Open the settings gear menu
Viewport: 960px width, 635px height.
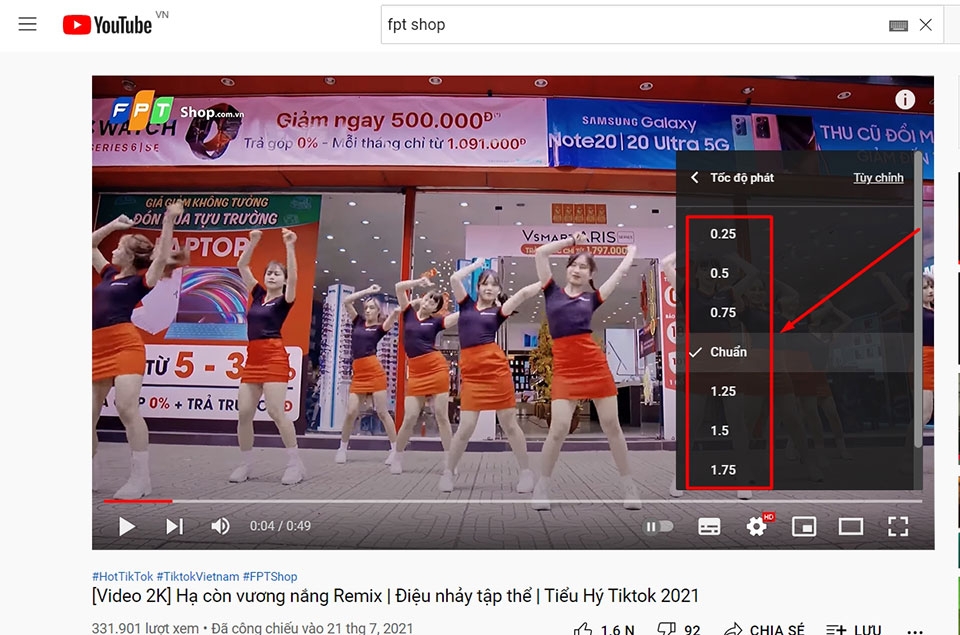[x=757, y=526]
